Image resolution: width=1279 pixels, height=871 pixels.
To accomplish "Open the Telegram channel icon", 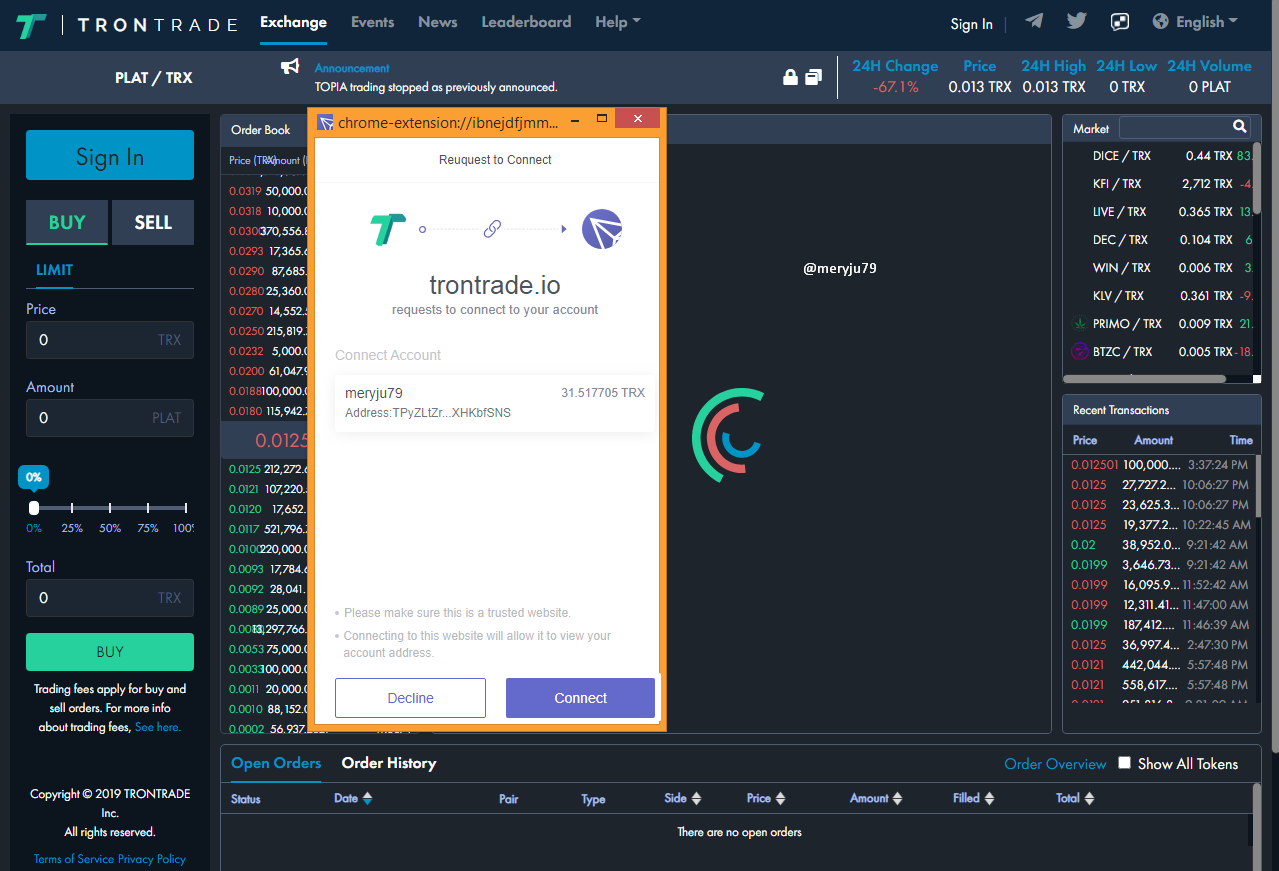I will pos(1034,21).
